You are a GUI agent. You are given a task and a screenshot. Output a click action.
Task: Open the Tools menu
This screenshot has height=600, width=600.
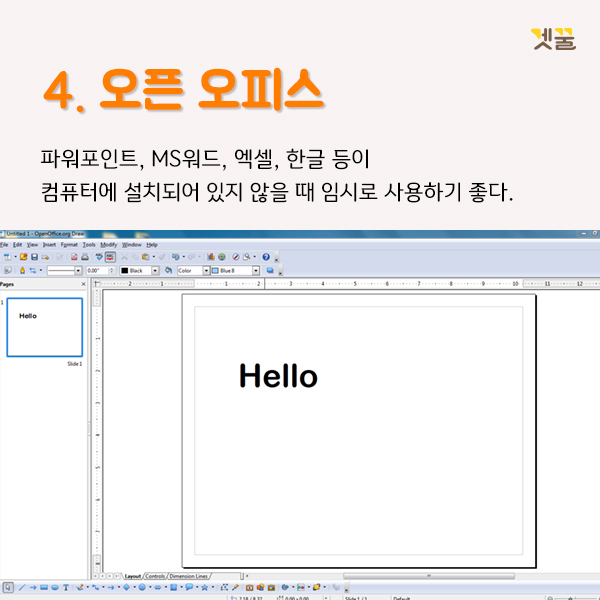tap(89, 245)
